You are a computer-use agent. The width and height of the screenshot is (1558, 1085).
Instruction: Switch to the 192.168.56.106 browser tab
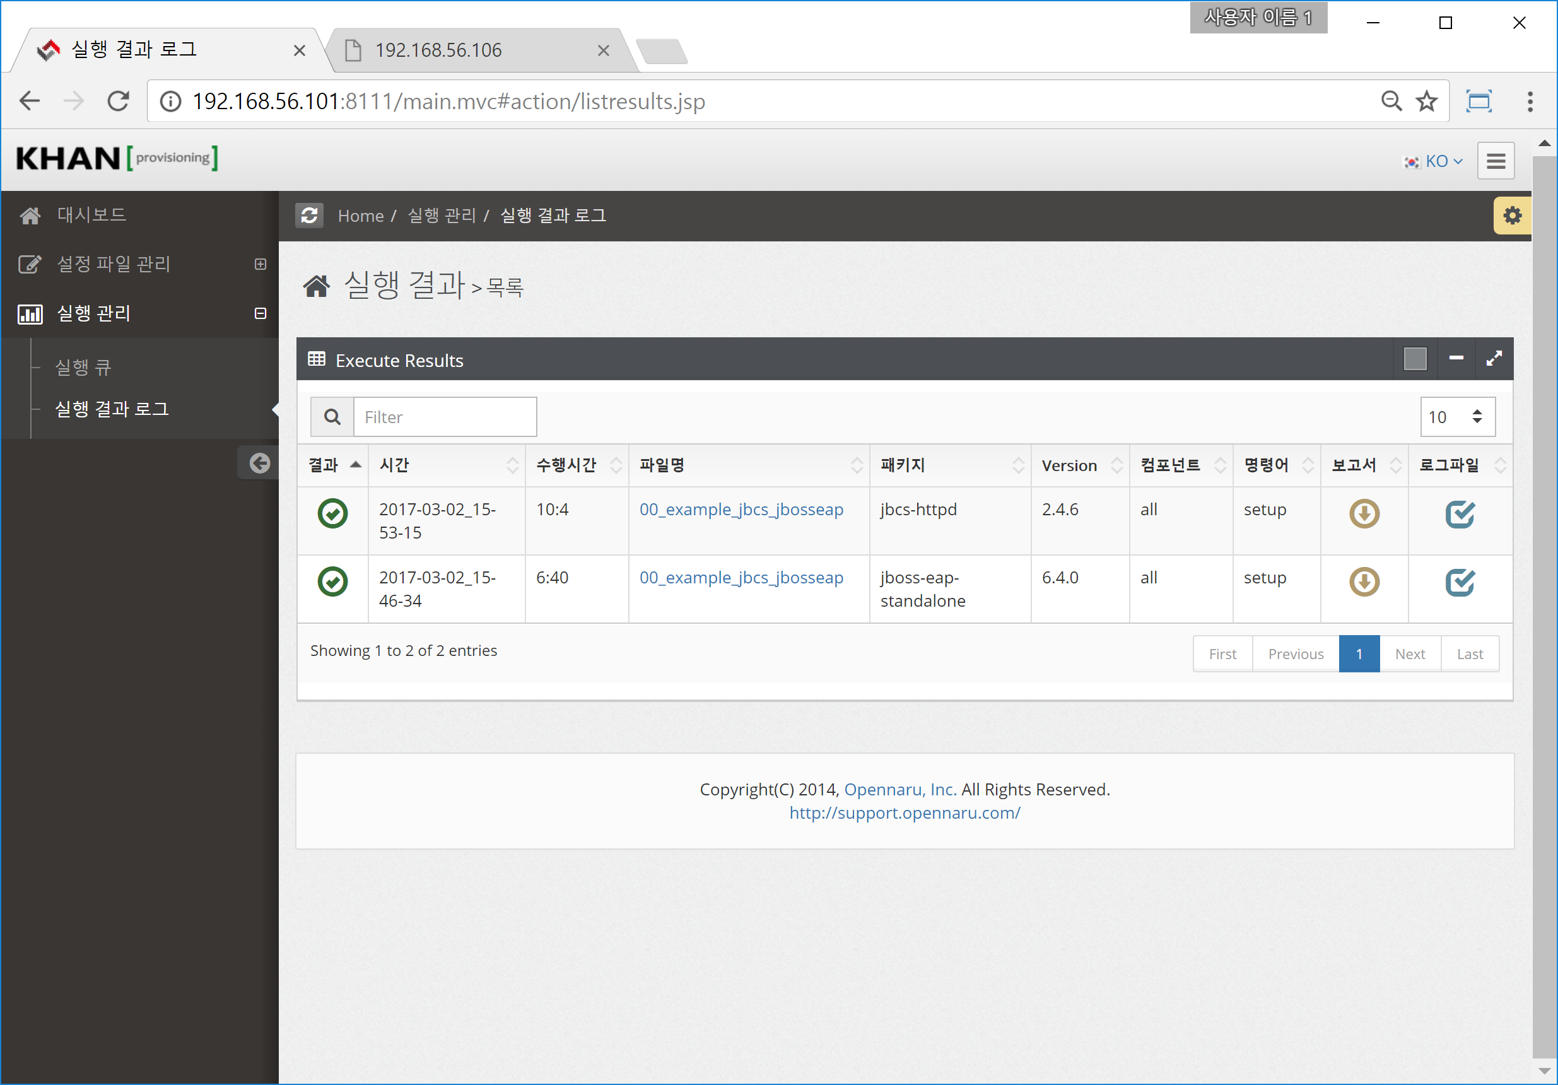(x=472, y=50)
